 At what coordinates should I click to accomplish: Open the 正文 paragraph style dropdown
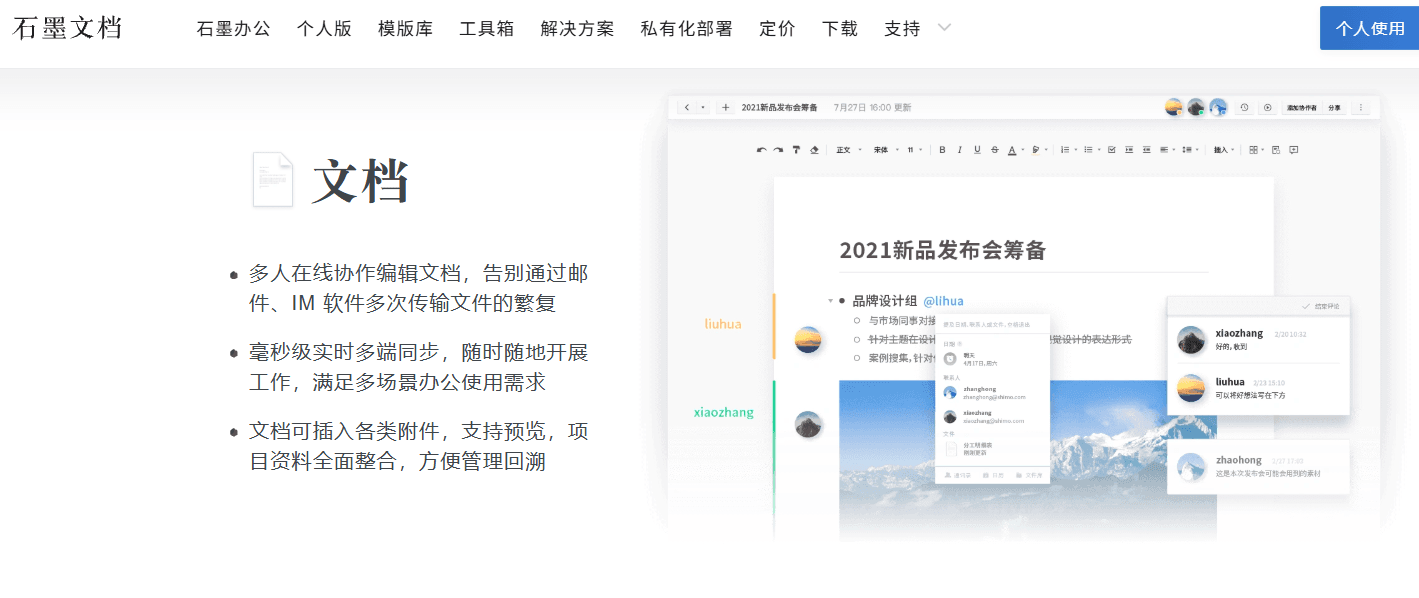[848, 150]
